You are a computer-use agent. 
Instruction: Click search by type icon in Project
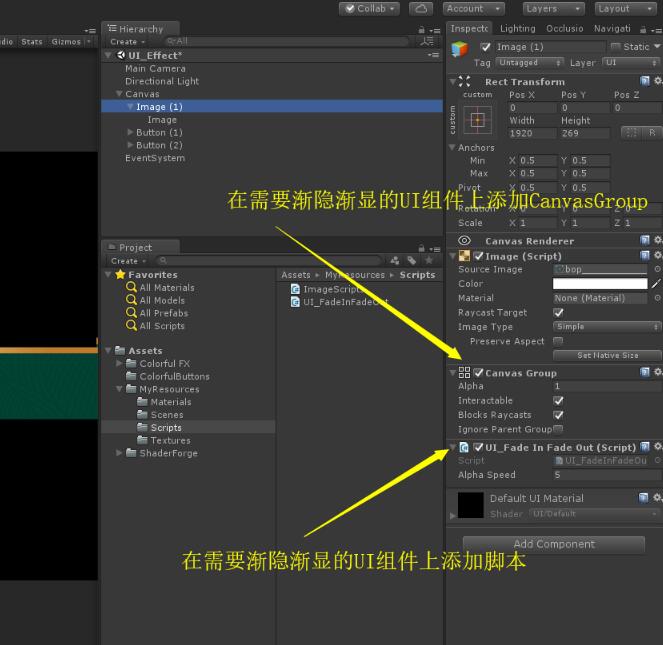[x=395, y=261]
